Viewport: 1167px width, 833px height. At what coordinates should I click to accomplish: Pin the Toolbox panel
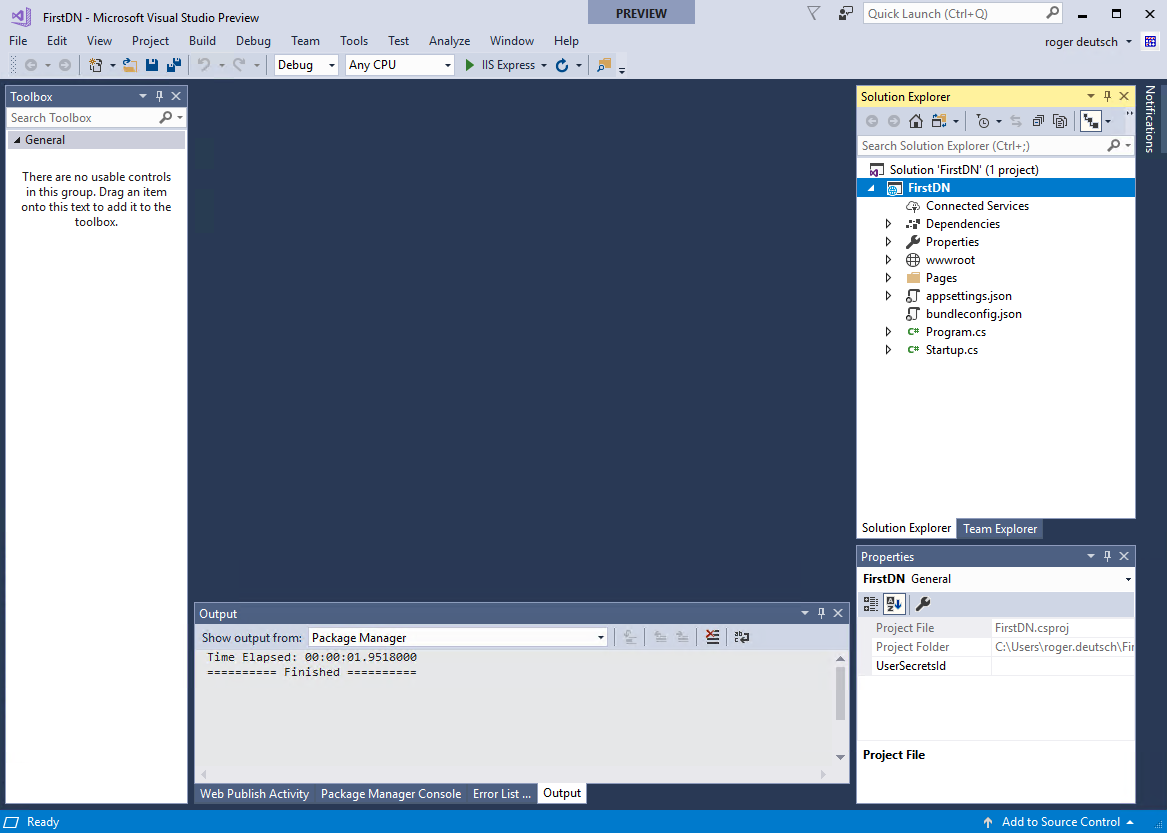pos(159,96)
